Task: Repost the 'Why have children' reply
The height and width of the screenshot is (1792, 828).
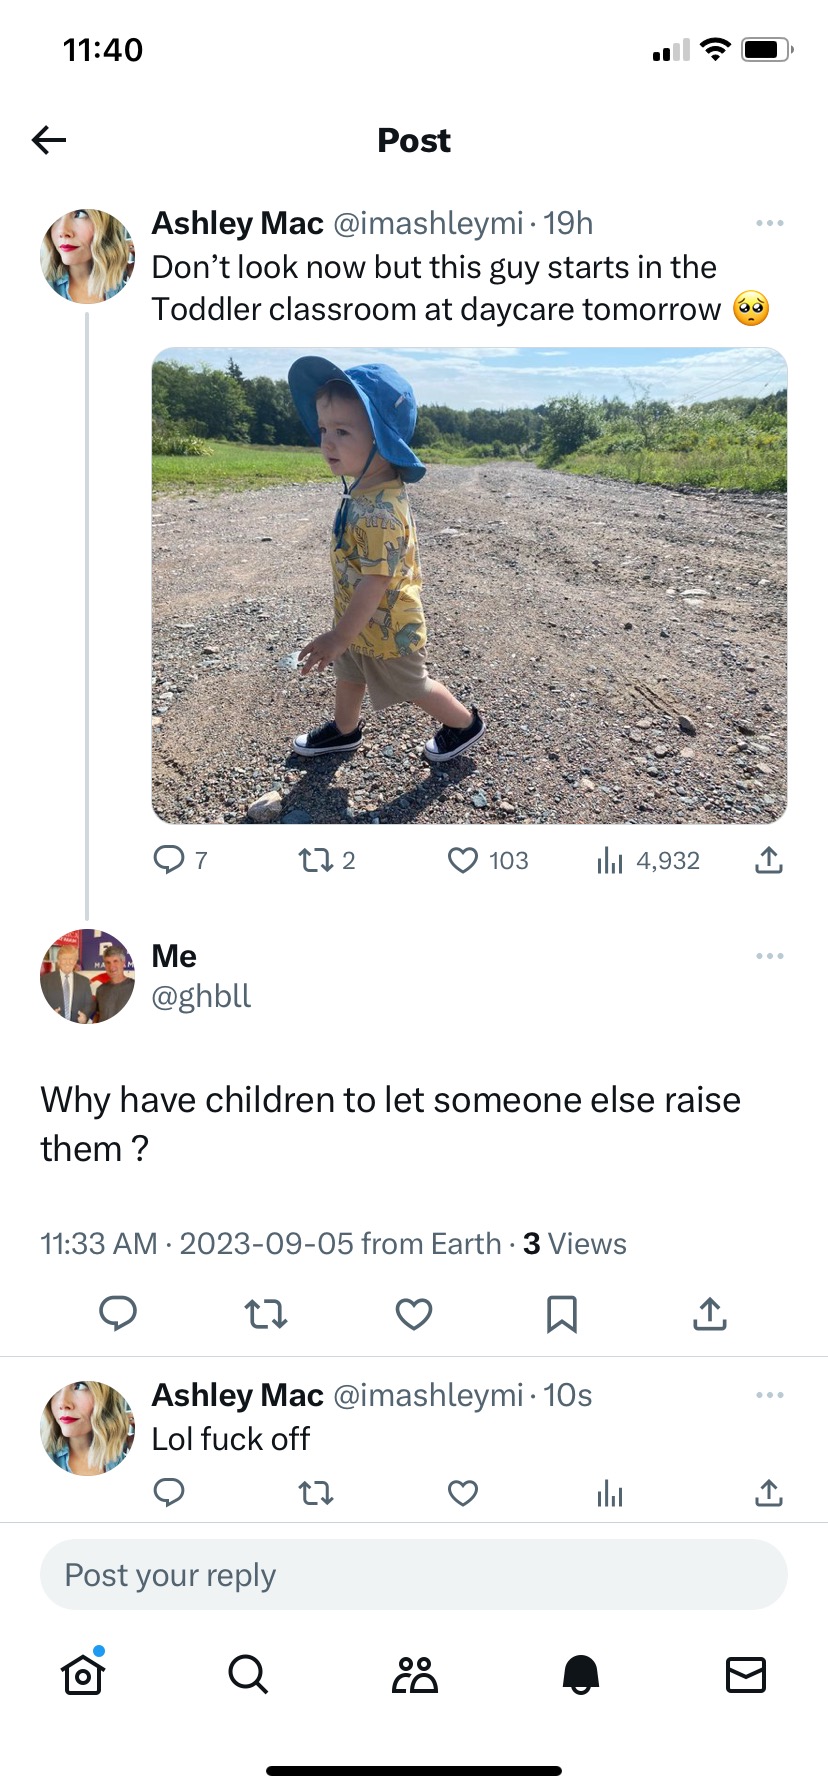Action: (x=266, y=1314)
